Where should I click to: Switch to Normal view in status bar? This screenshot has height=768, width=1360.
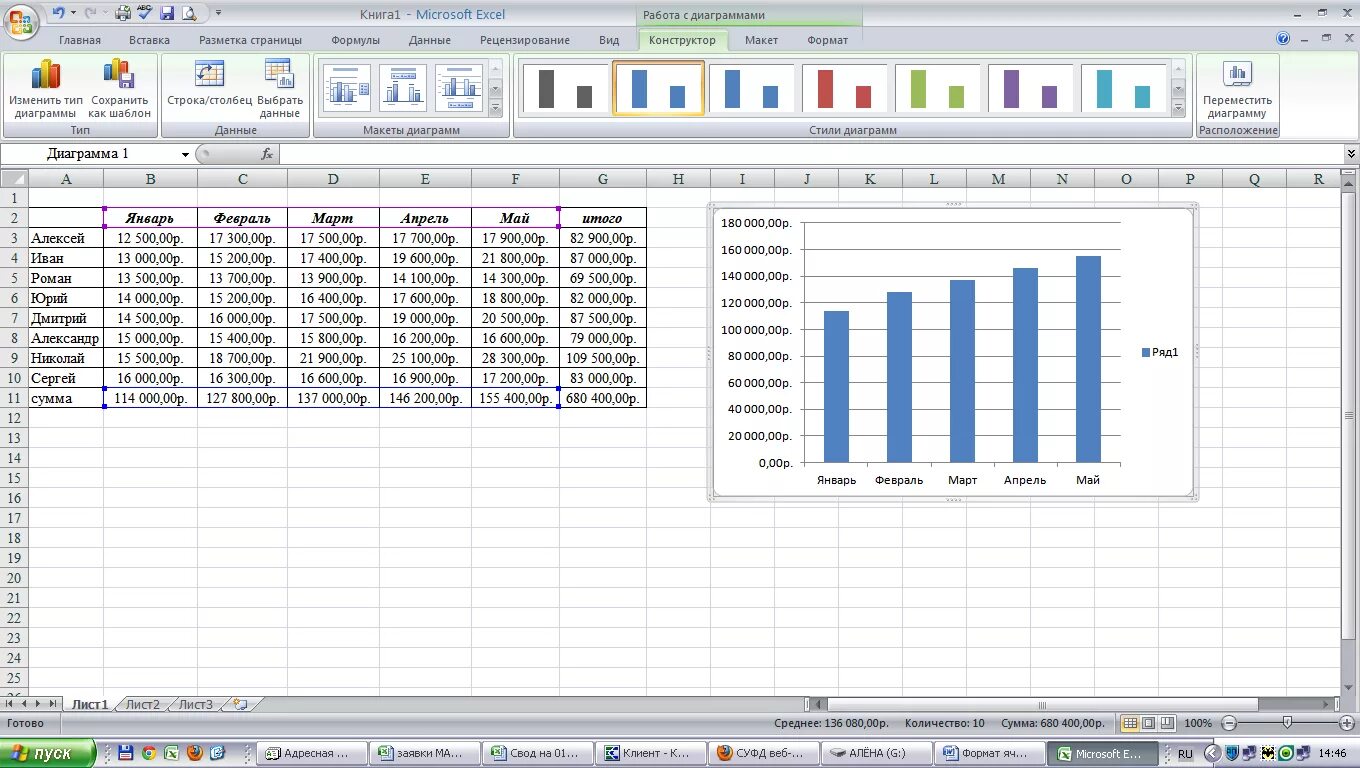click(1130, 723)
